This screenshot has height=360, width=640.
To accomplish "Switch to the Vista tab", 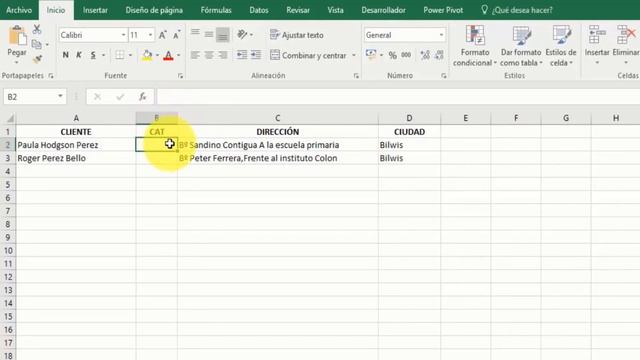I will click(x=335, y=10).
